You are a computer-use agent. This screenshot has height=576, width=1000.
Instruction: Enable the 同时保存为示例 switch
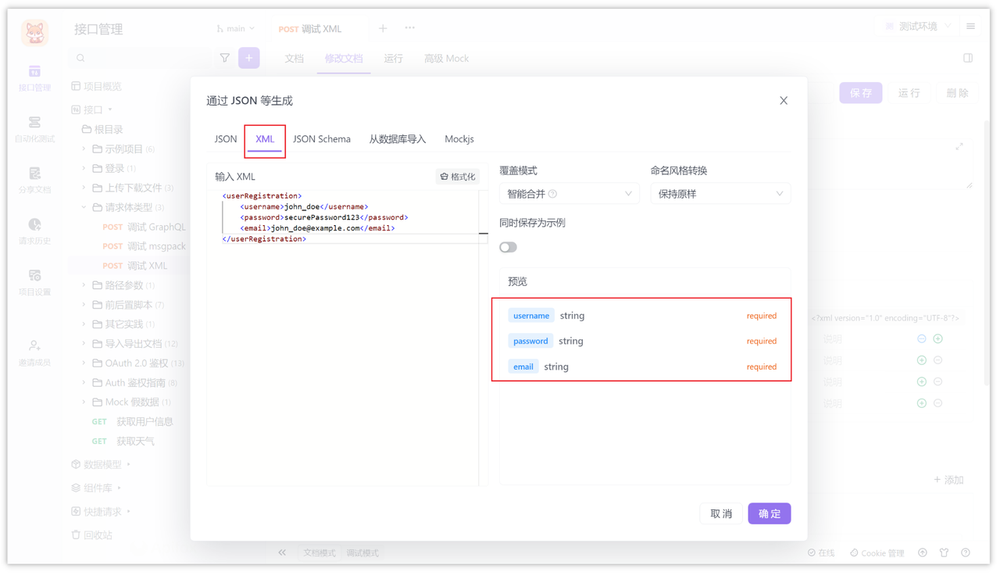click(508, 246)
